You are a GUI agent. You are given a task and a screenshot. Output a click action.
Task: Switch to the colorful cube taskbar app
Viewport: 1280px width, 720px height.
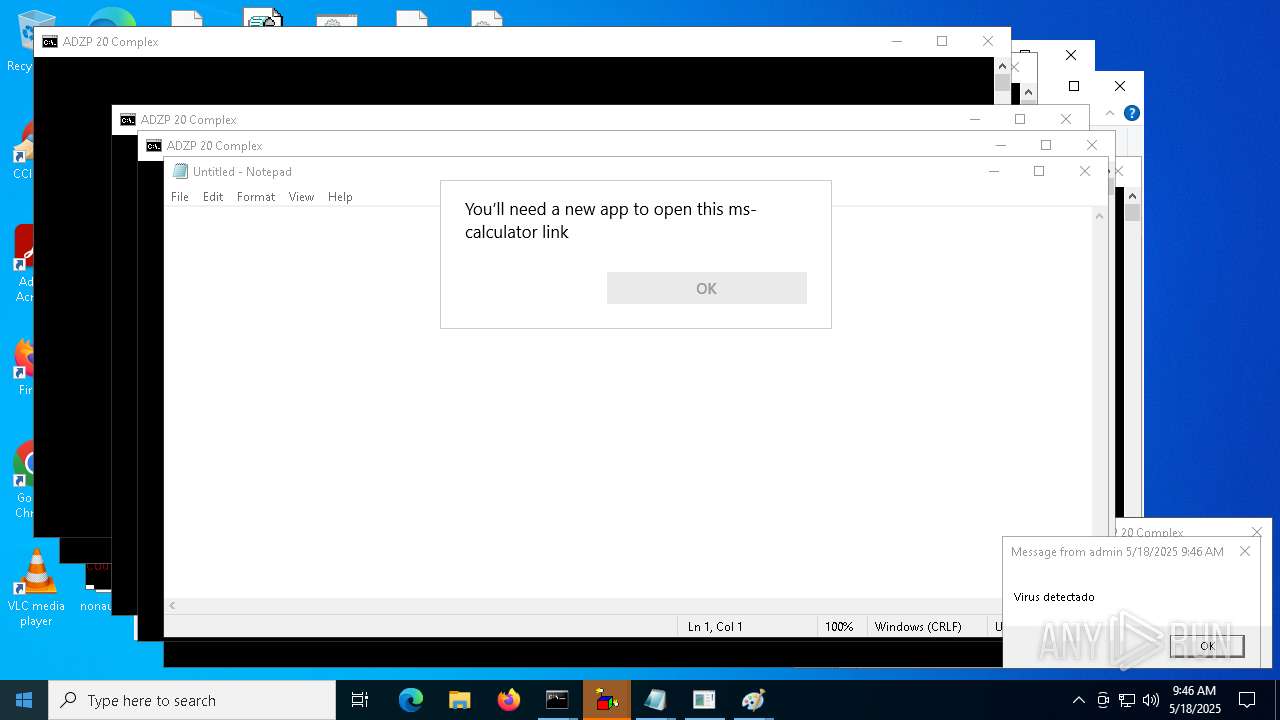[606, 700]
